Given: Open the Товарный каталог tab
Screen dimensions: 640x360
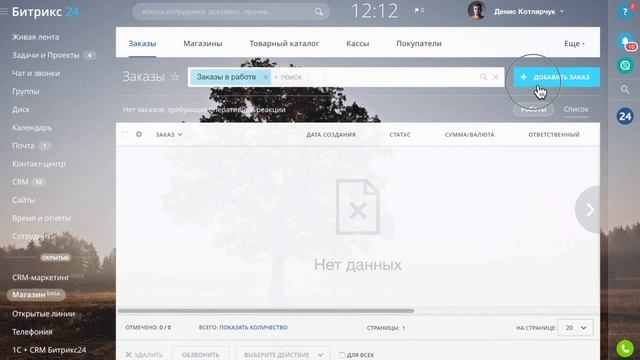Looking at the screenshot, I should point(284,43).
